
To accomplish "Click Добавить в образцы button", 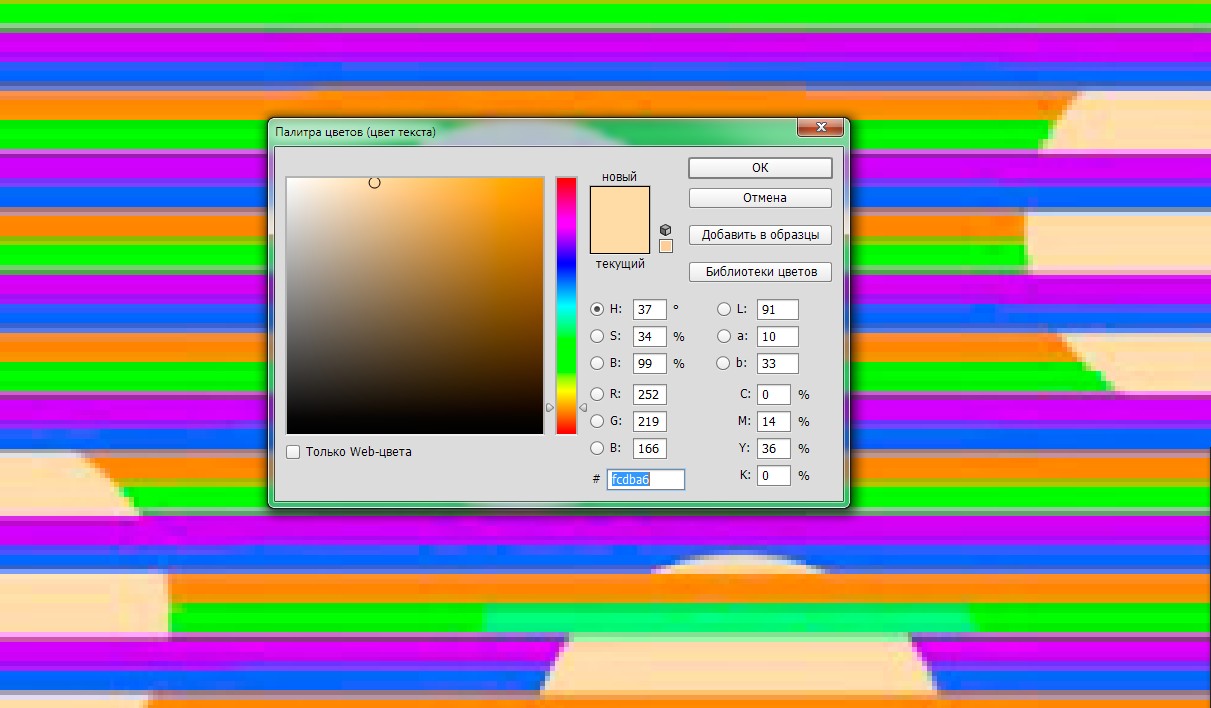I will coord(760,235).
